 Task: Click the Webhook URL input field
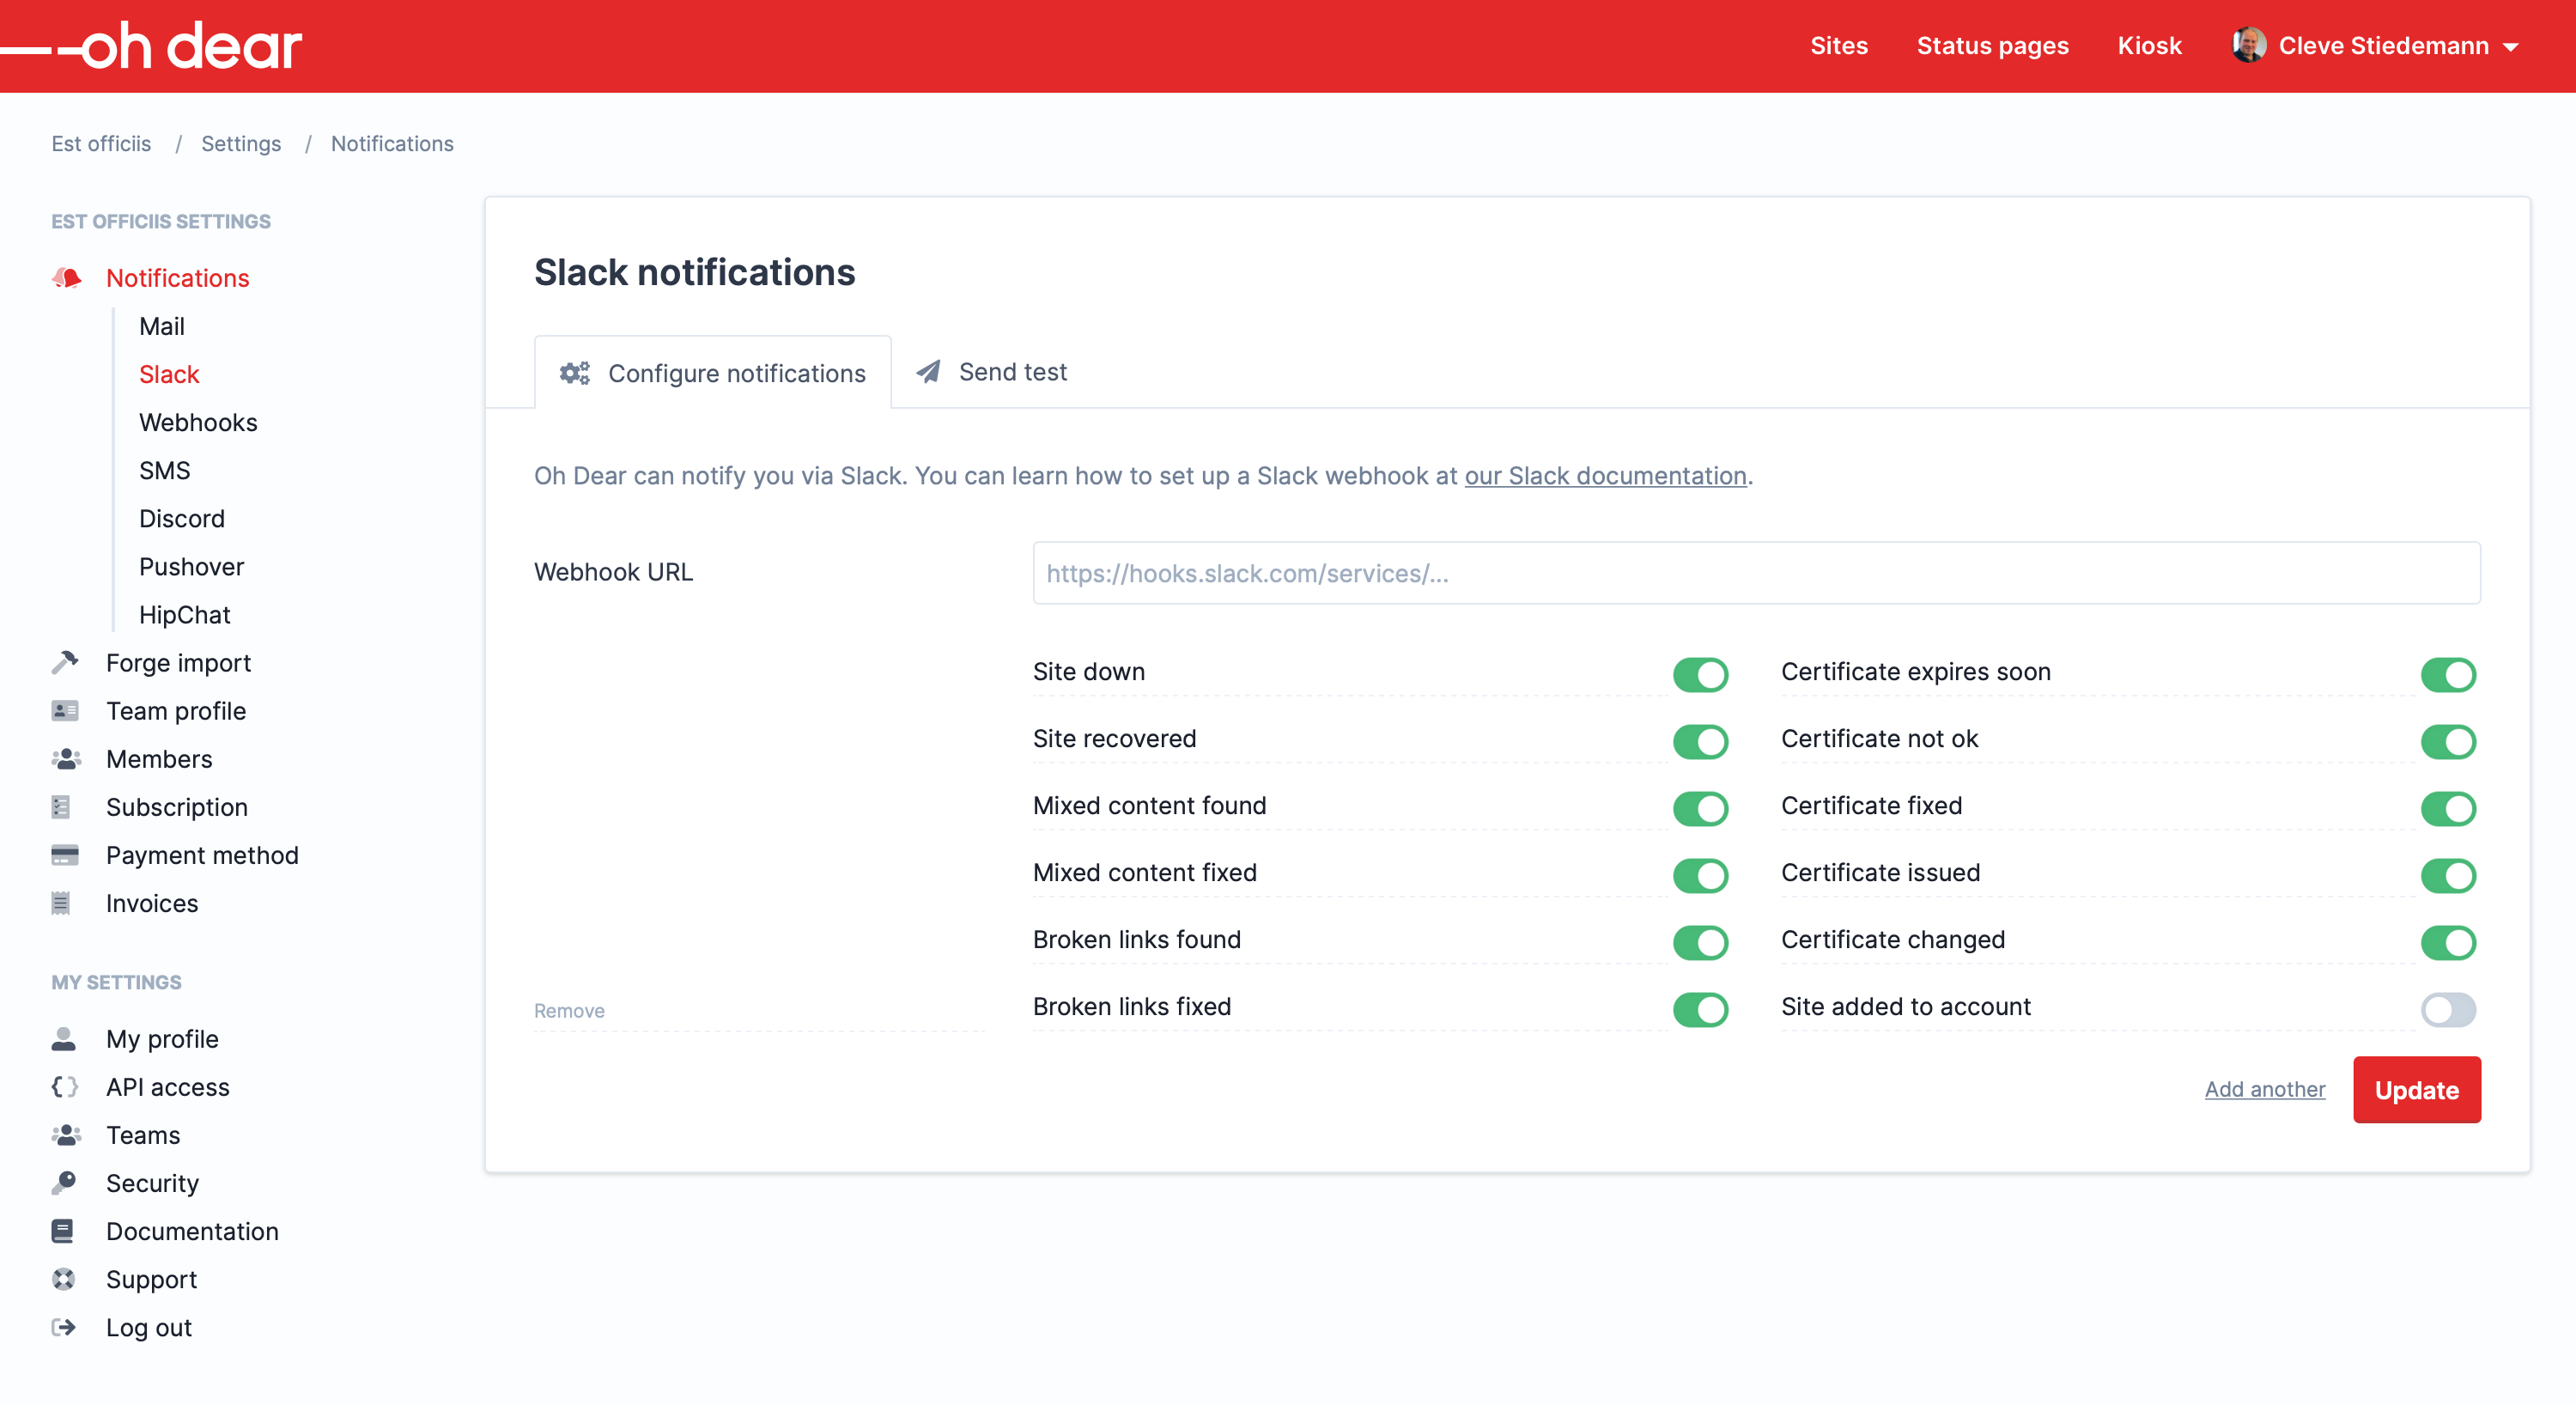tap(1756, 573)
